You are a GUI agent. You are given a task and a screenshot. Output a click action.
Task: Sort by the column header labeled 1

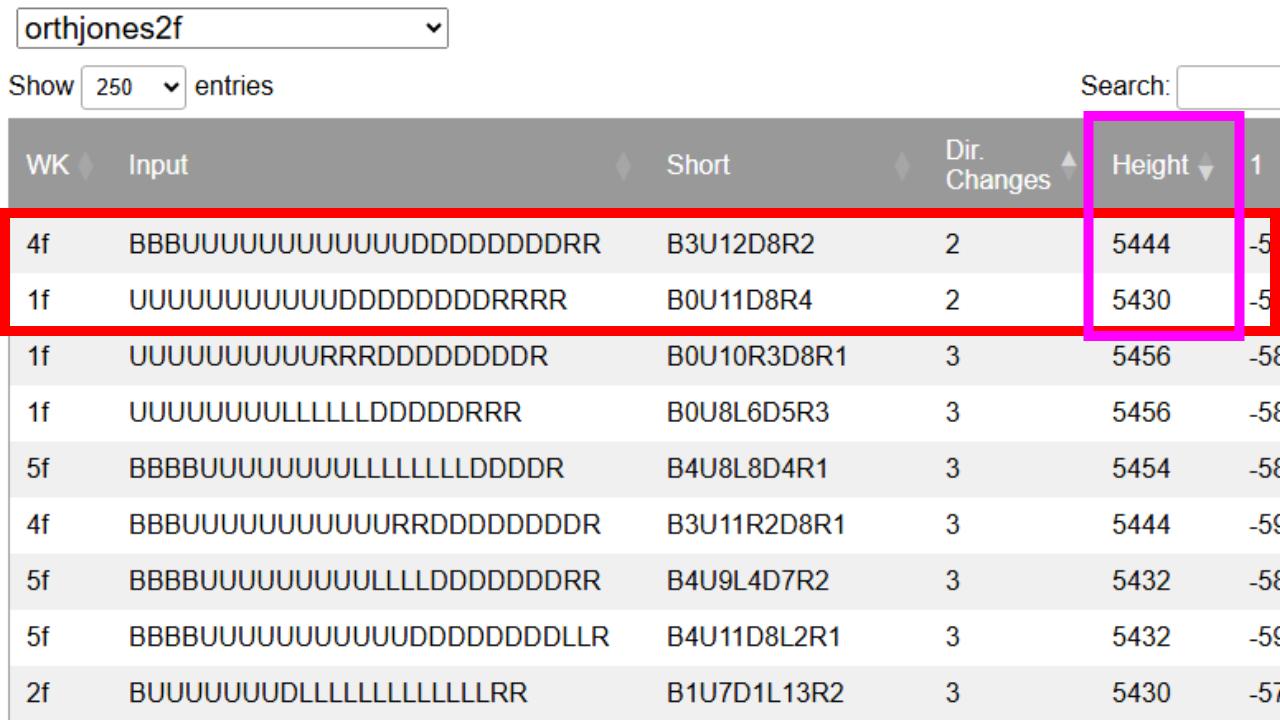click(1256, 166)
